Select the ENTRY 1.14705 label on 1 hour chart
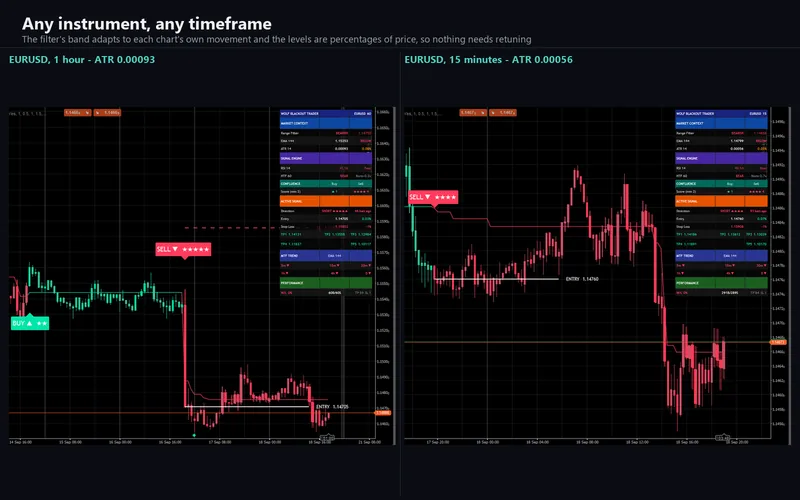The width and height of the screenshot is (800, 500). [332, 407]
